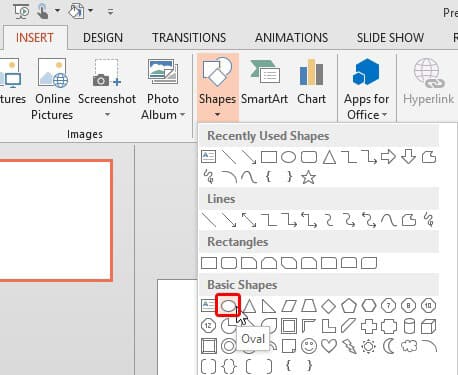Open the TRANSITIONS tab
This screenshot has width=458, height=375.
(189, 38)
